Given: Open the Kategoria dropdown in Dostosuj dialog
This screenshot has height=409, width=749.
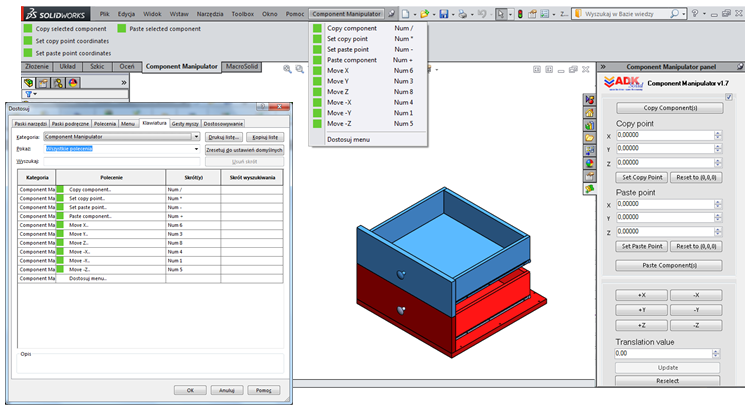Looking at the screenshot, I should coord(196,137).
